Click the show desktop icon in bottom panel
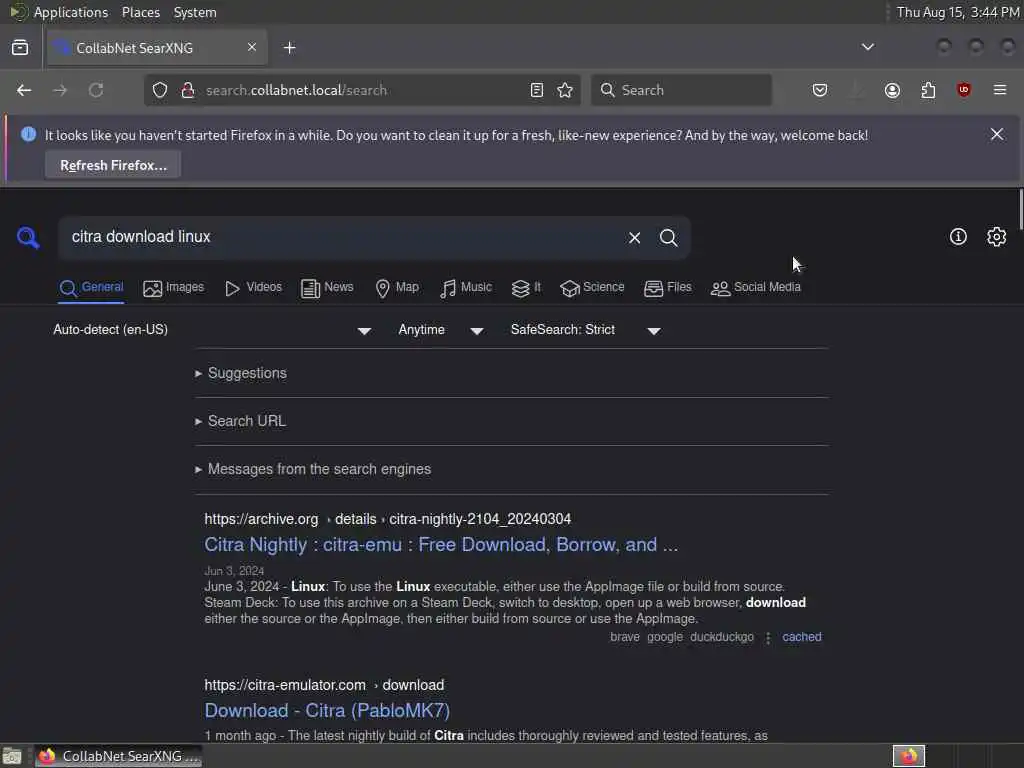The height and width of the screenshot is (768, 1024). click(12, 756)
